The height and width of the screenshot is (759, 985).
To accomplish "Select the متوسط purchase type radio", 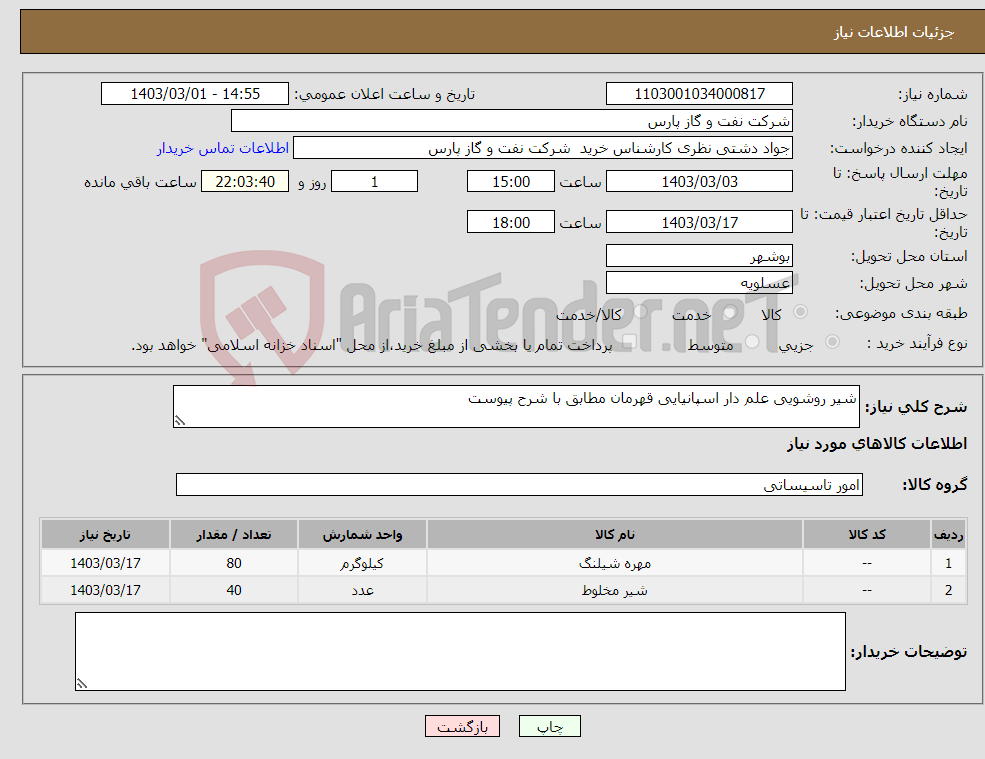I will pos(751,342).
